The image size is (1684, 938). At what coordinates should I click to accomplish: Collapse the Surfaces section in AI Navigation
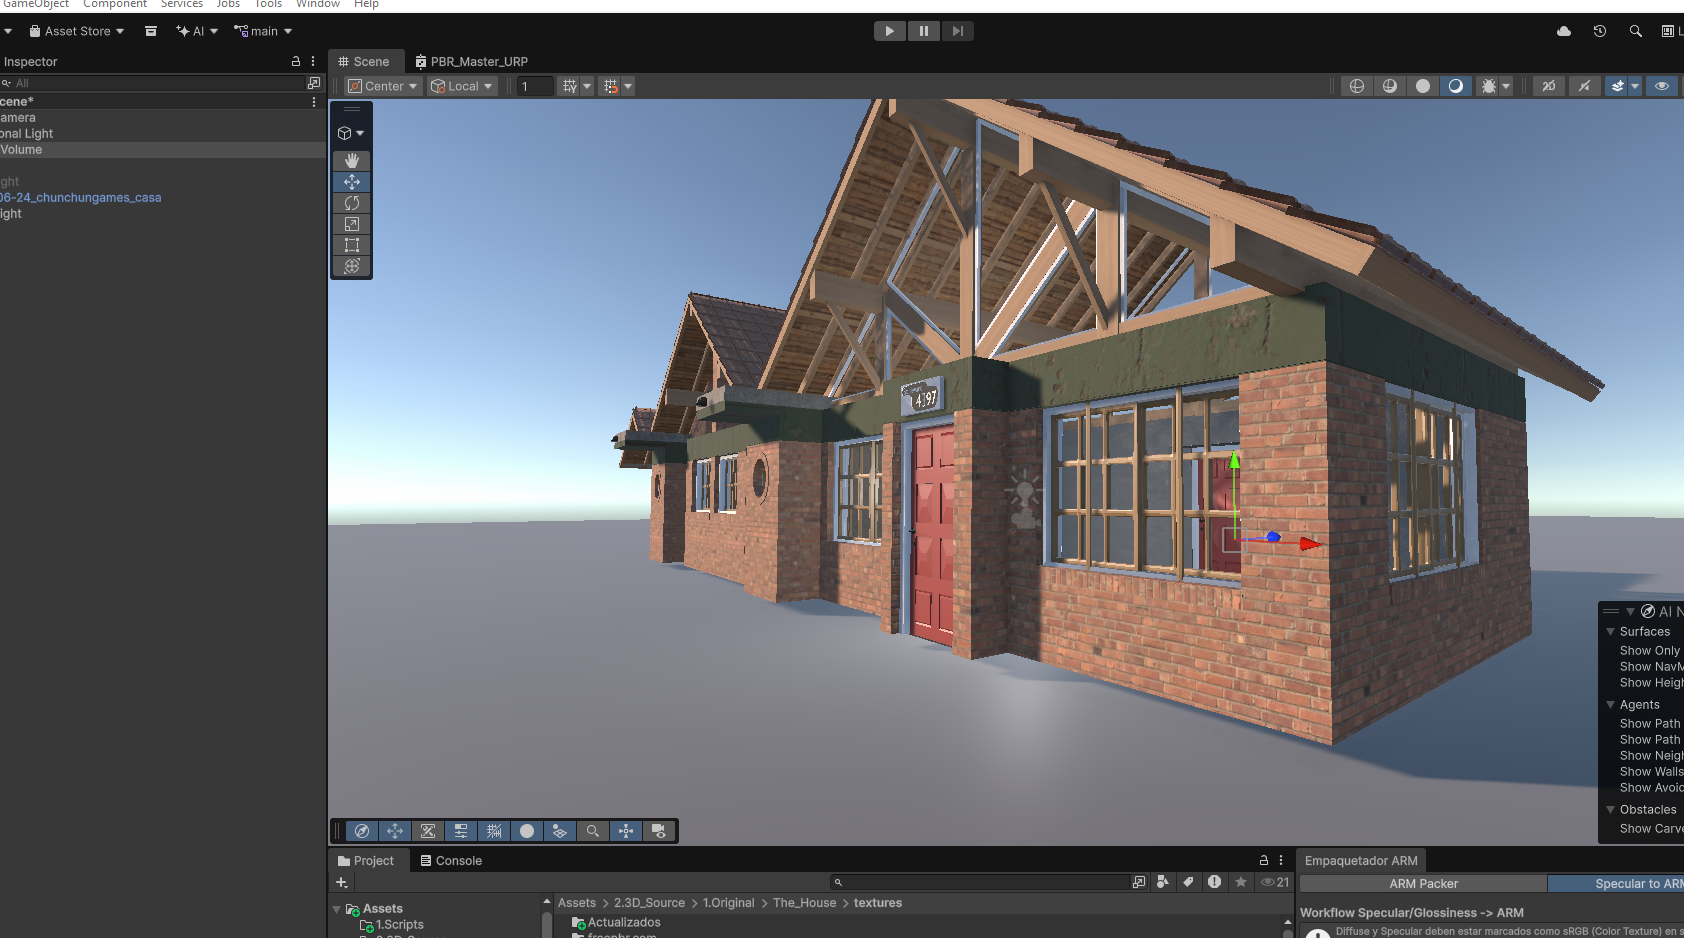(x=1610, y=632)
